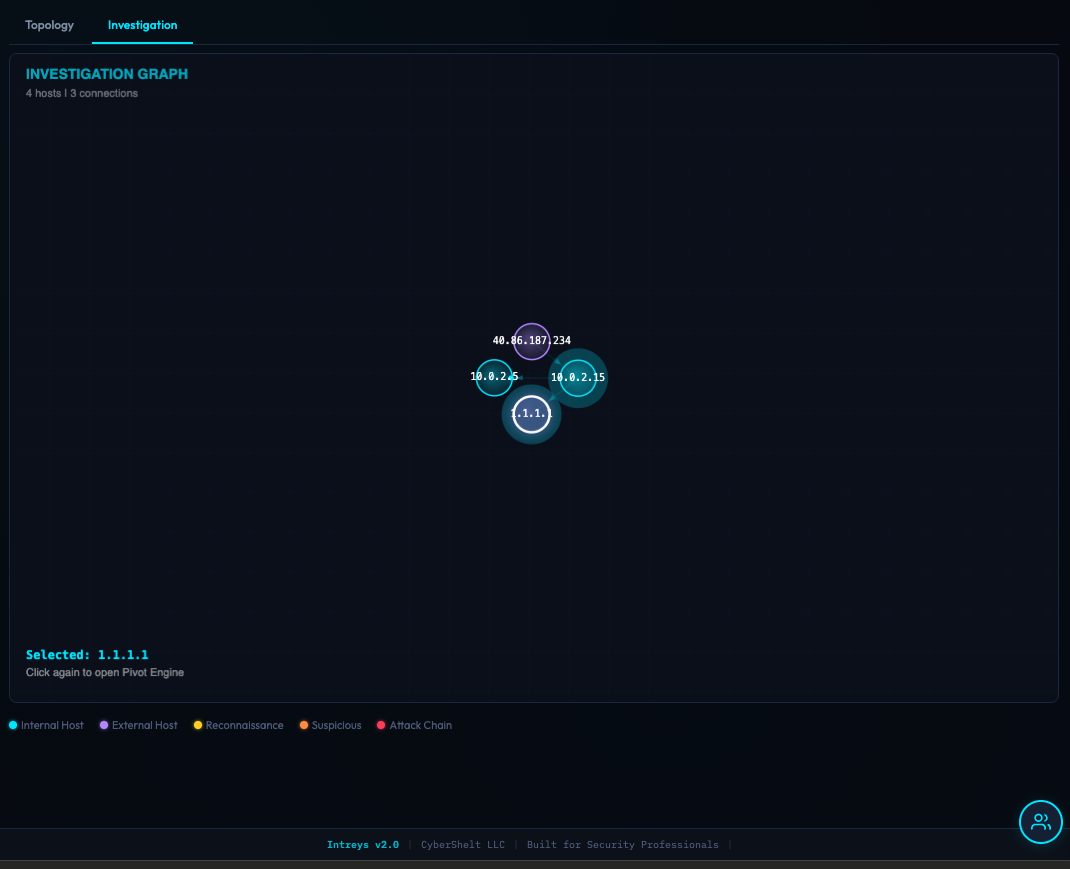Open the contacts icon in bottom right corner
Viewport: 1070px width, 869px height.
pos(1040,821)
